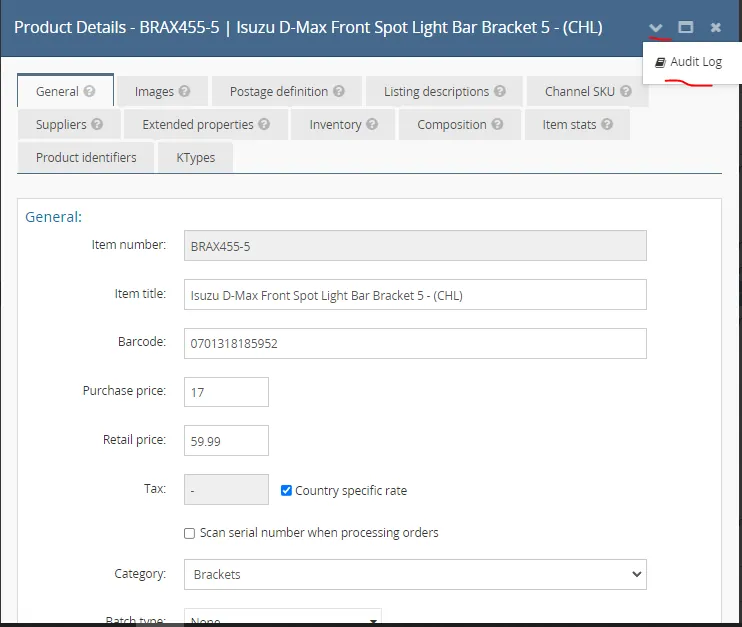Click the Audit Log book icon
This screenshot has width=742, height=627.
click(x=660, y=62)
